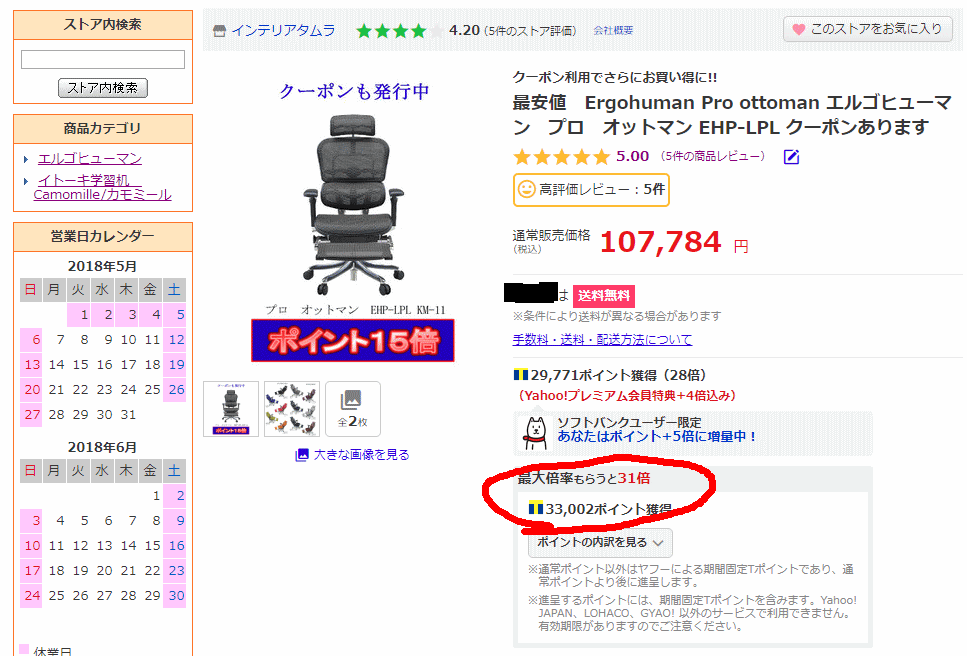Click the heart icon to favorite store
Screen dimensions: 967x656
coord(798,30)
